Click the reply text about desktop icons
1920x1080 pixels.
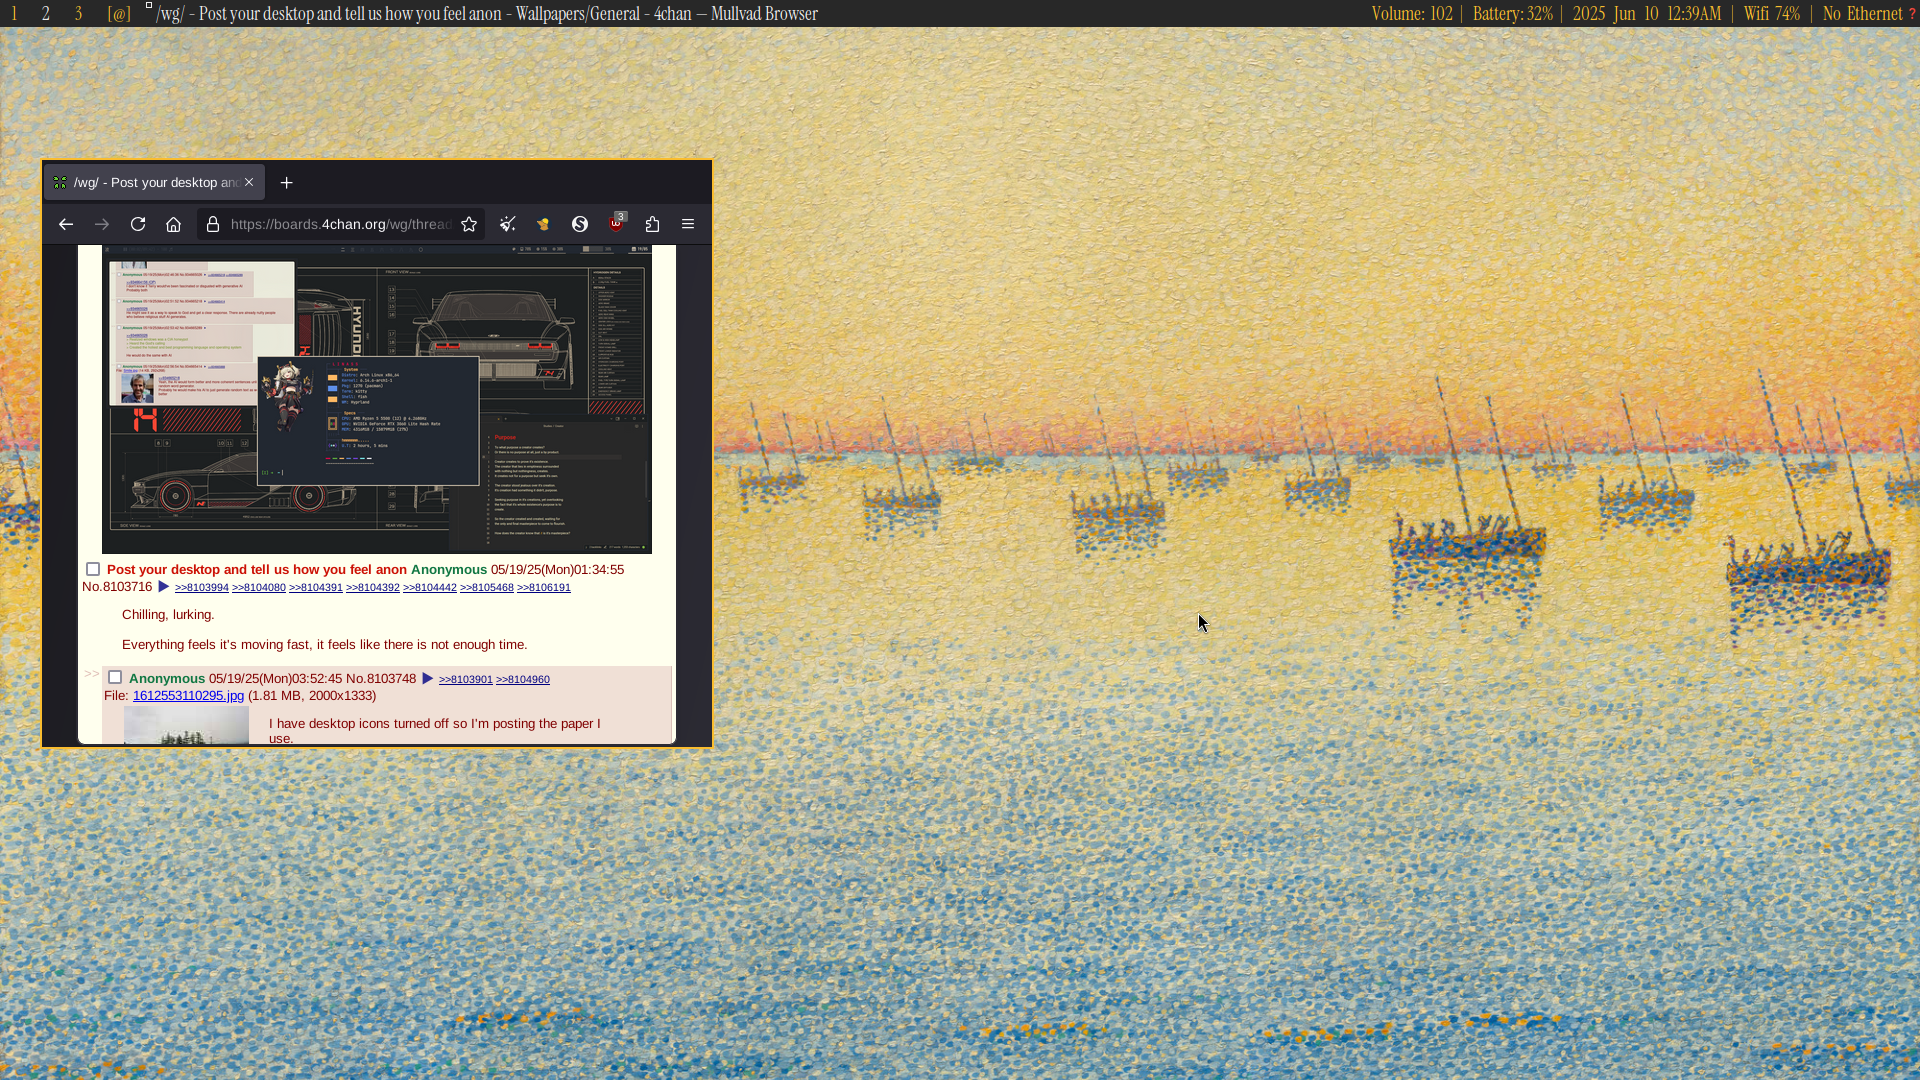click(x=435, y=731)
